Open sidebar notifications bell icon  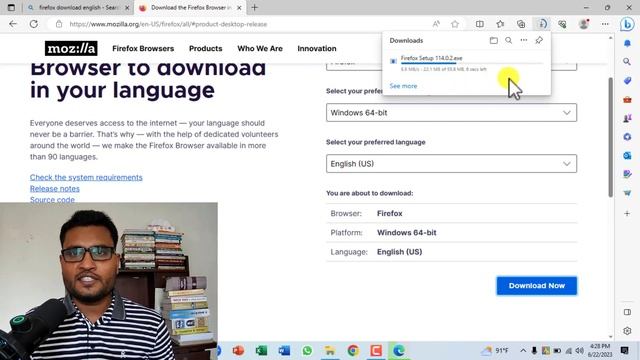[627, 43]
